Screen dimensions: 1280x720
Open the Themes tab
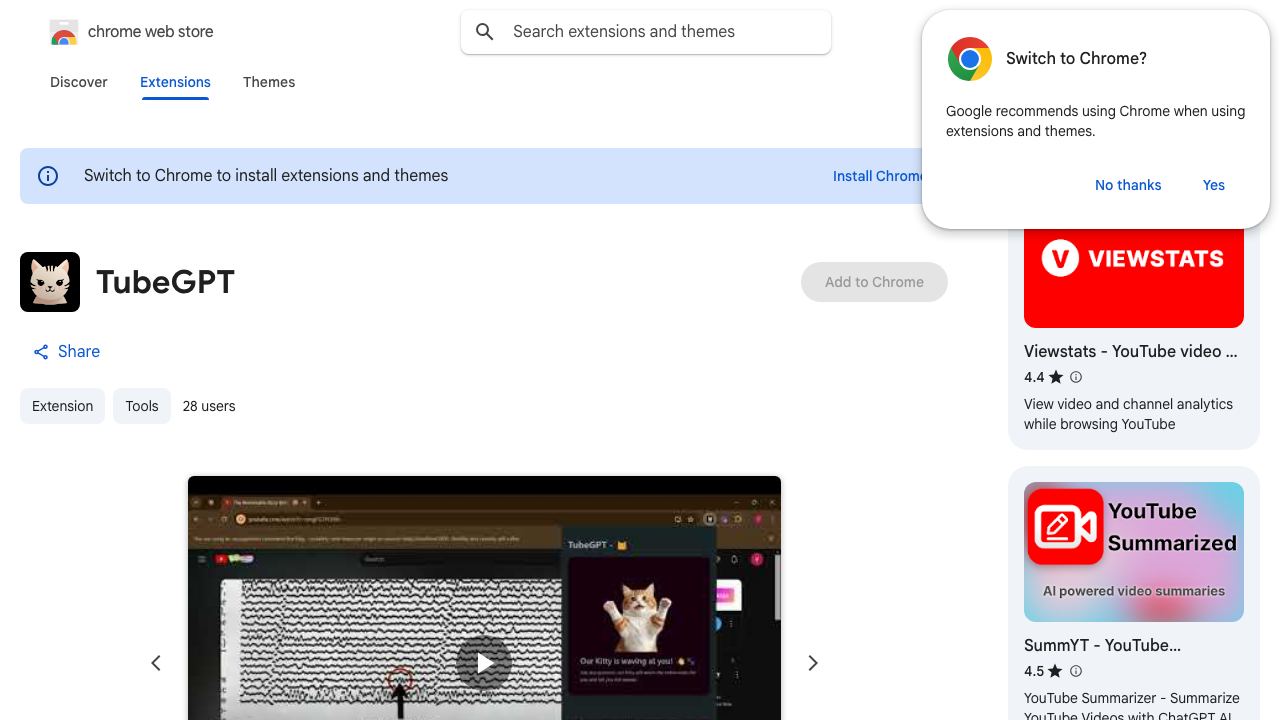(x=269, y=82)
